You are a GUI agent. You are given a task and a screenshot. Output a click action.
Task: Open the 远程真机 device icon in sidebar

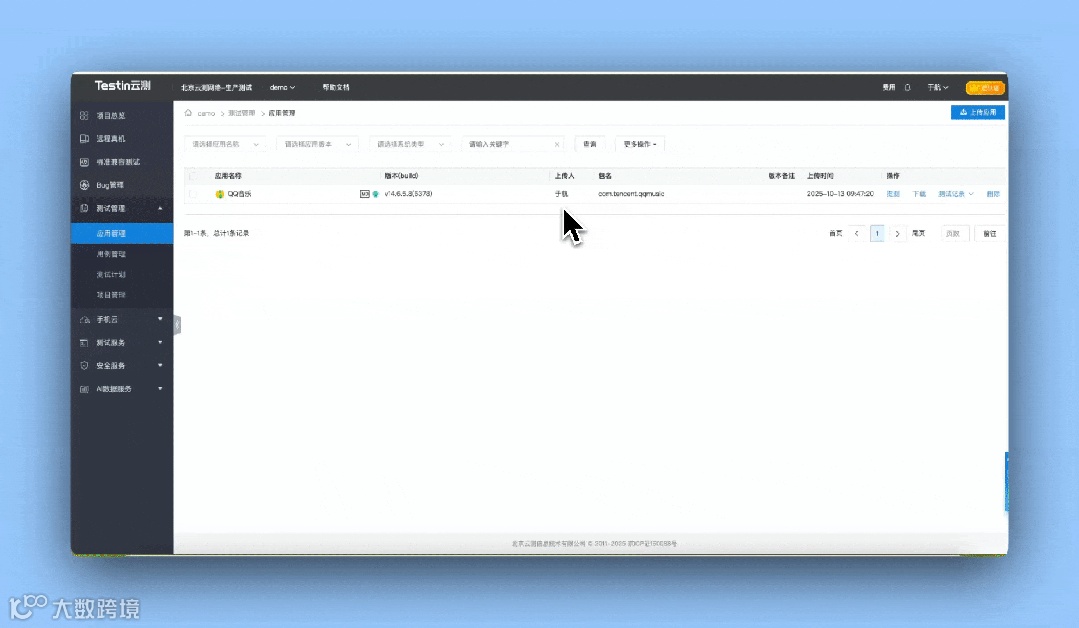point(84,138)
